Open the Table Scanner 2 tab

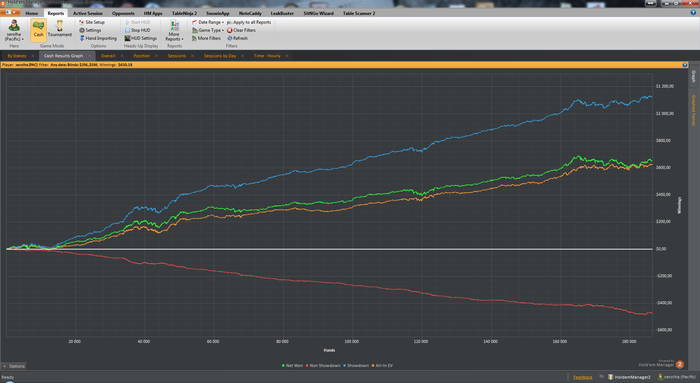[359, 13]
